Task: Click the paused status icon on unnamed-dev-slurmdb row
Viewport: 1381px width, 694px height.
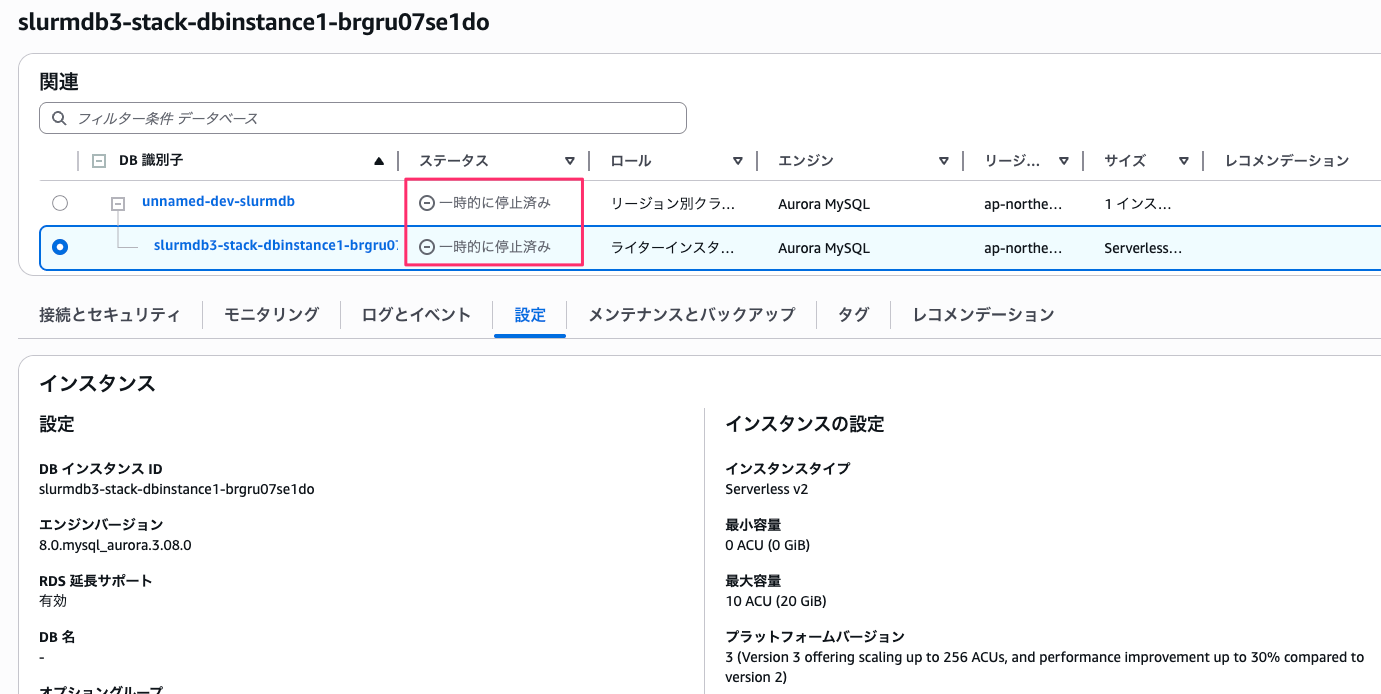Action: (x=427, y=203)
